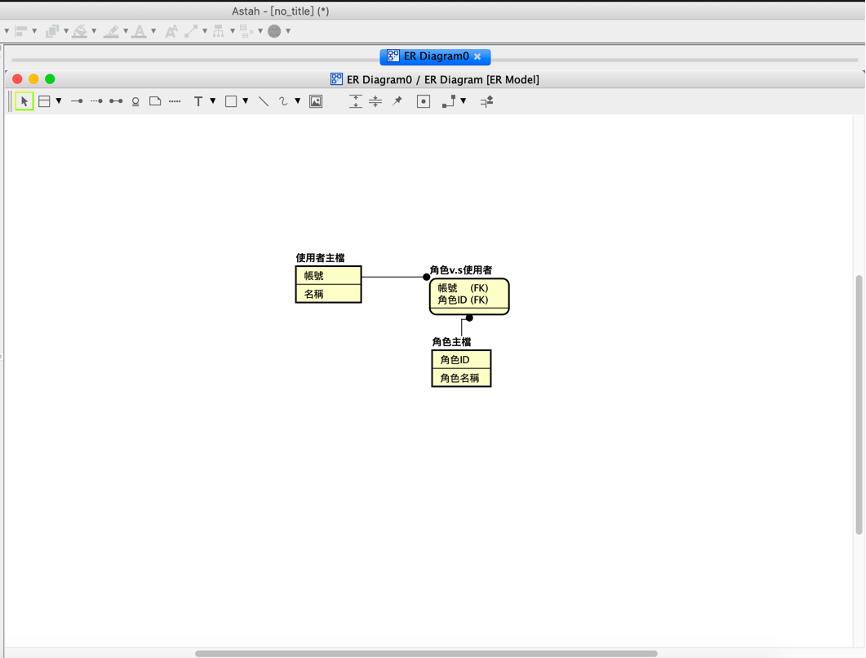Select the Many-to-Many Relationship tool
866x658 pixels.
pos(116,101)
